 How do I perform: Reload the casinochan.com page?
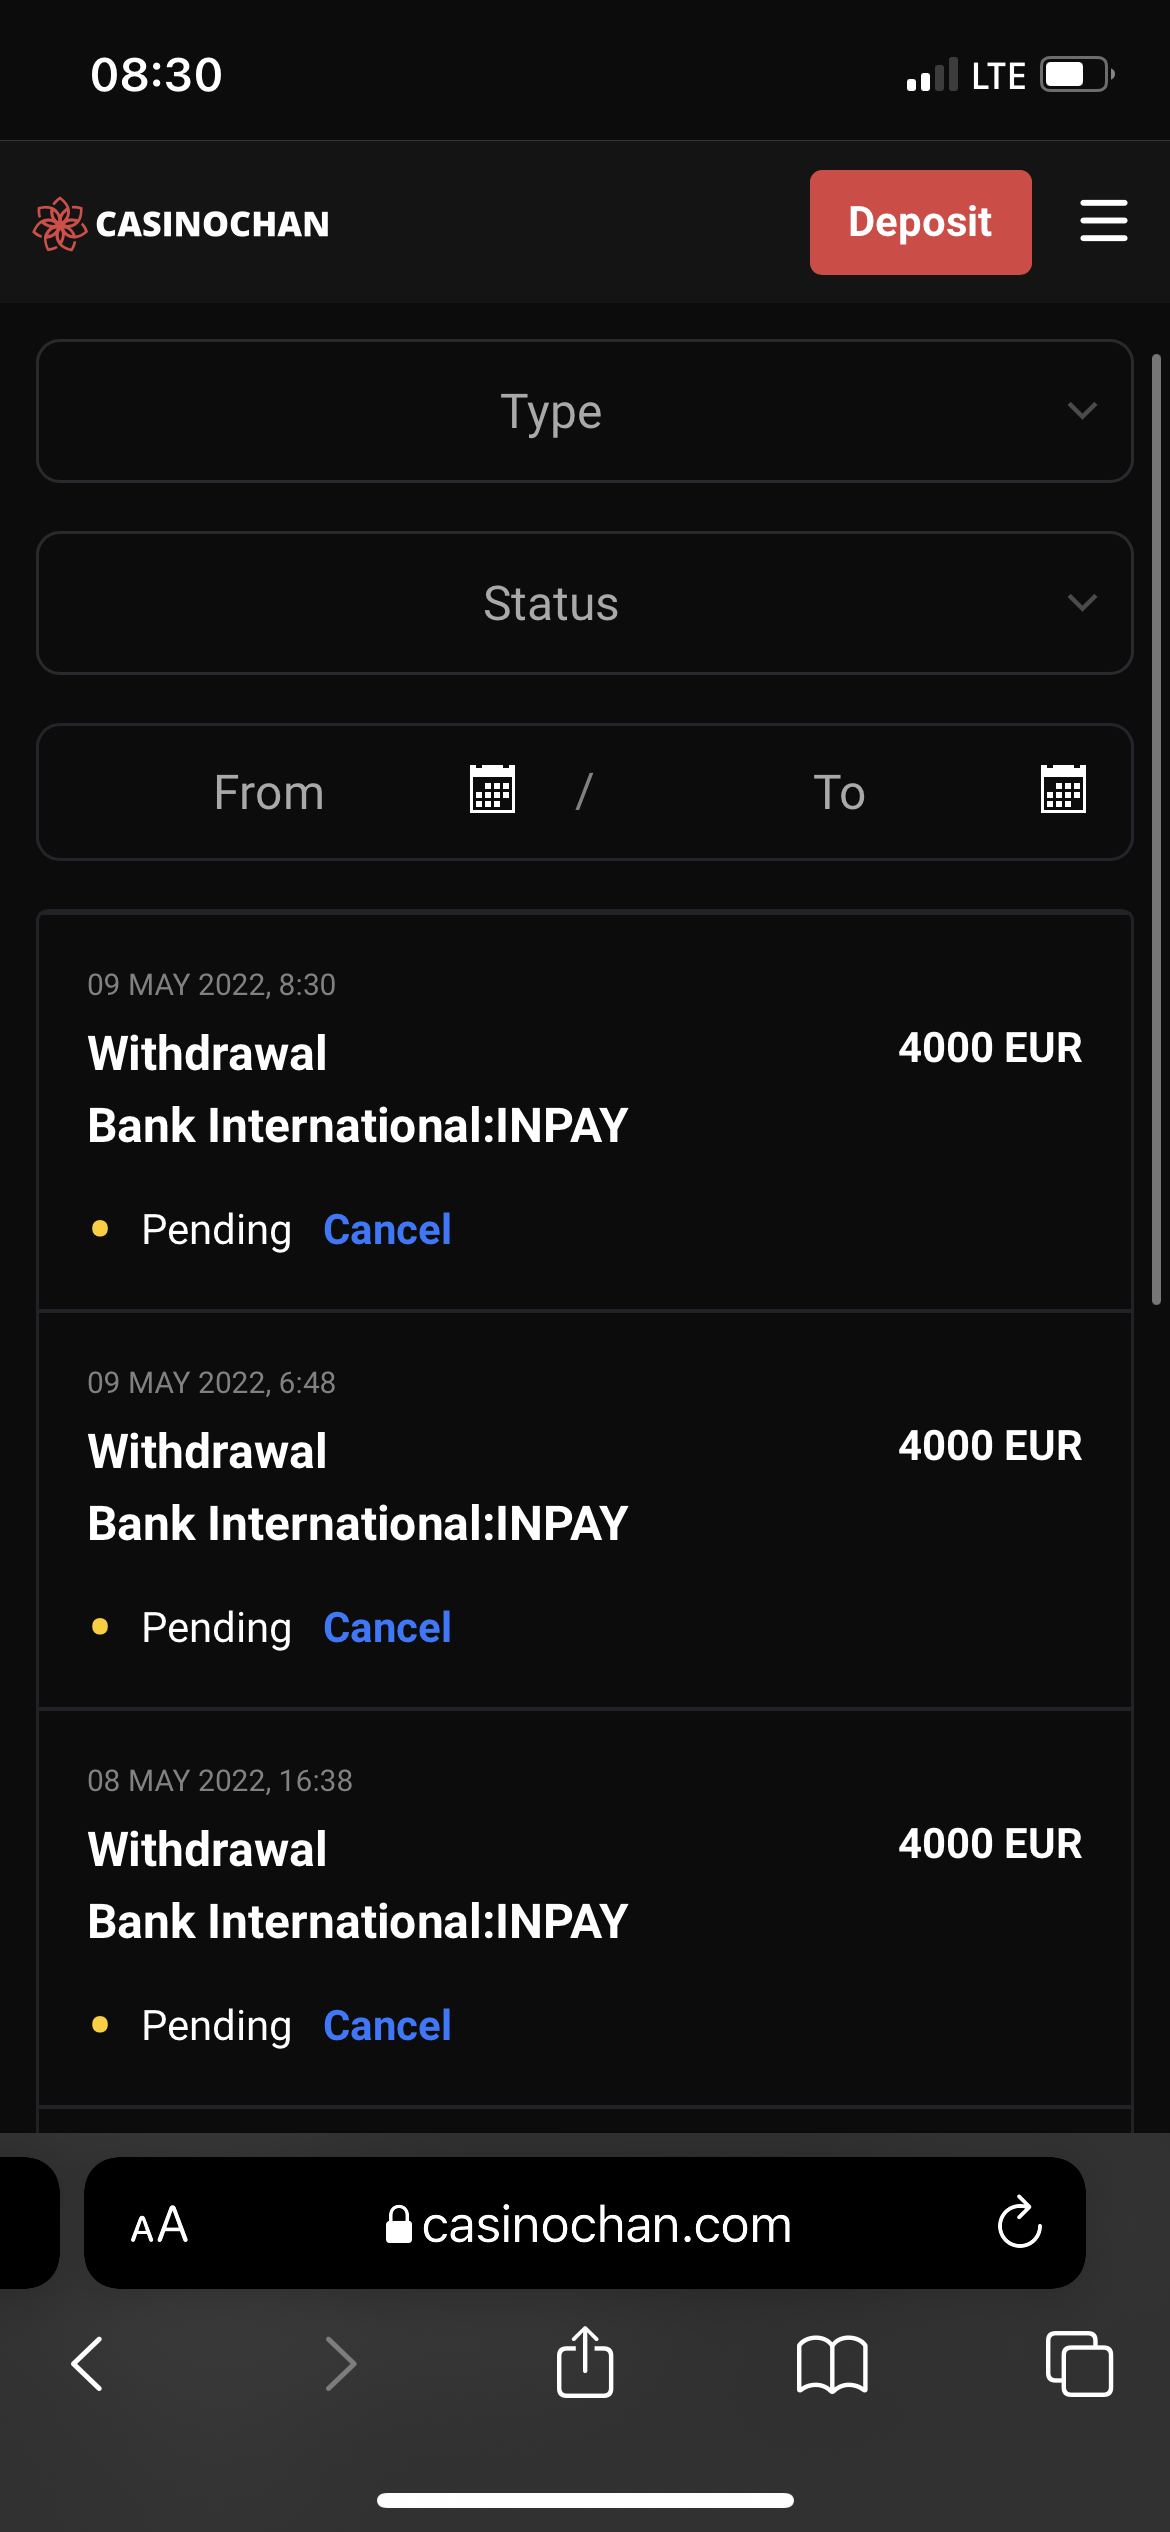1019,2223
